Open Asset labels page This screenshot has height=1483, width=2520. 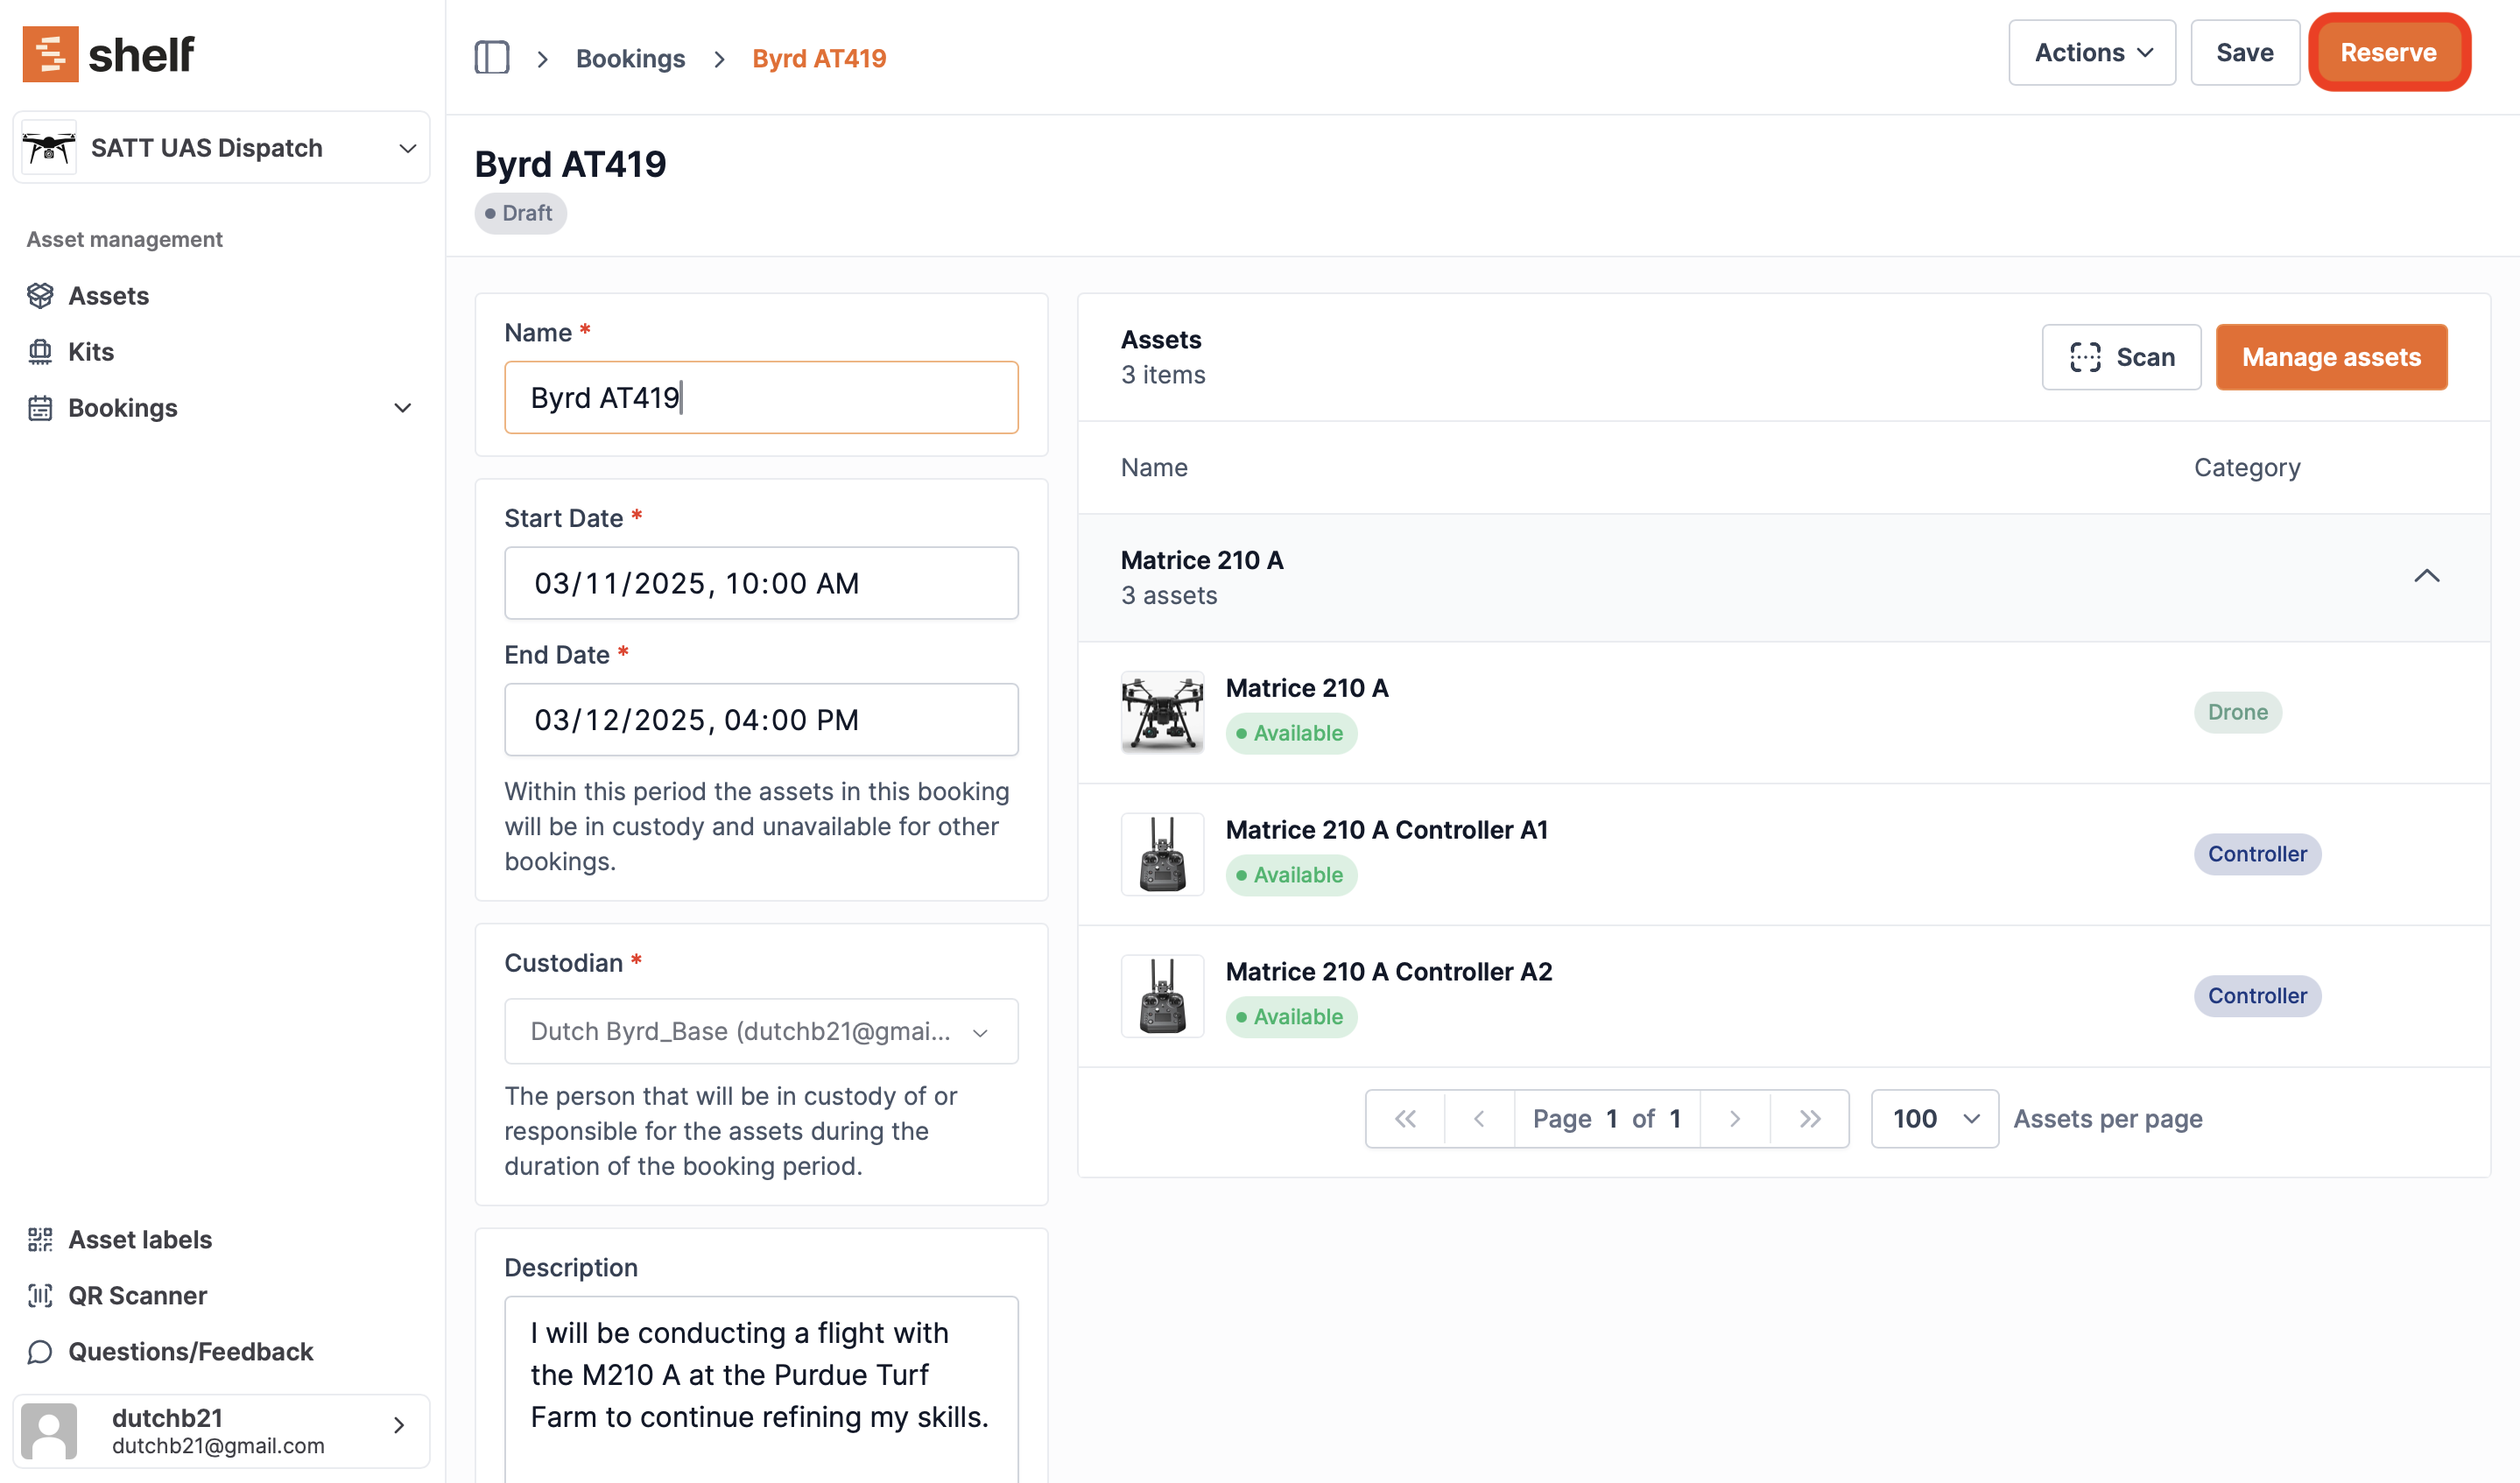click(x=140, y=1239)
